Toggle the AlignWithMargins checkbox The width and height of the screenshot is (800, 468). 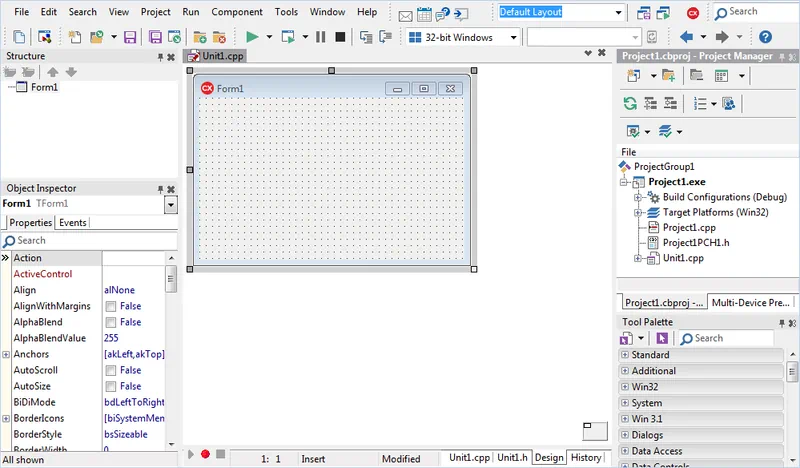click(x=110, y=306)
